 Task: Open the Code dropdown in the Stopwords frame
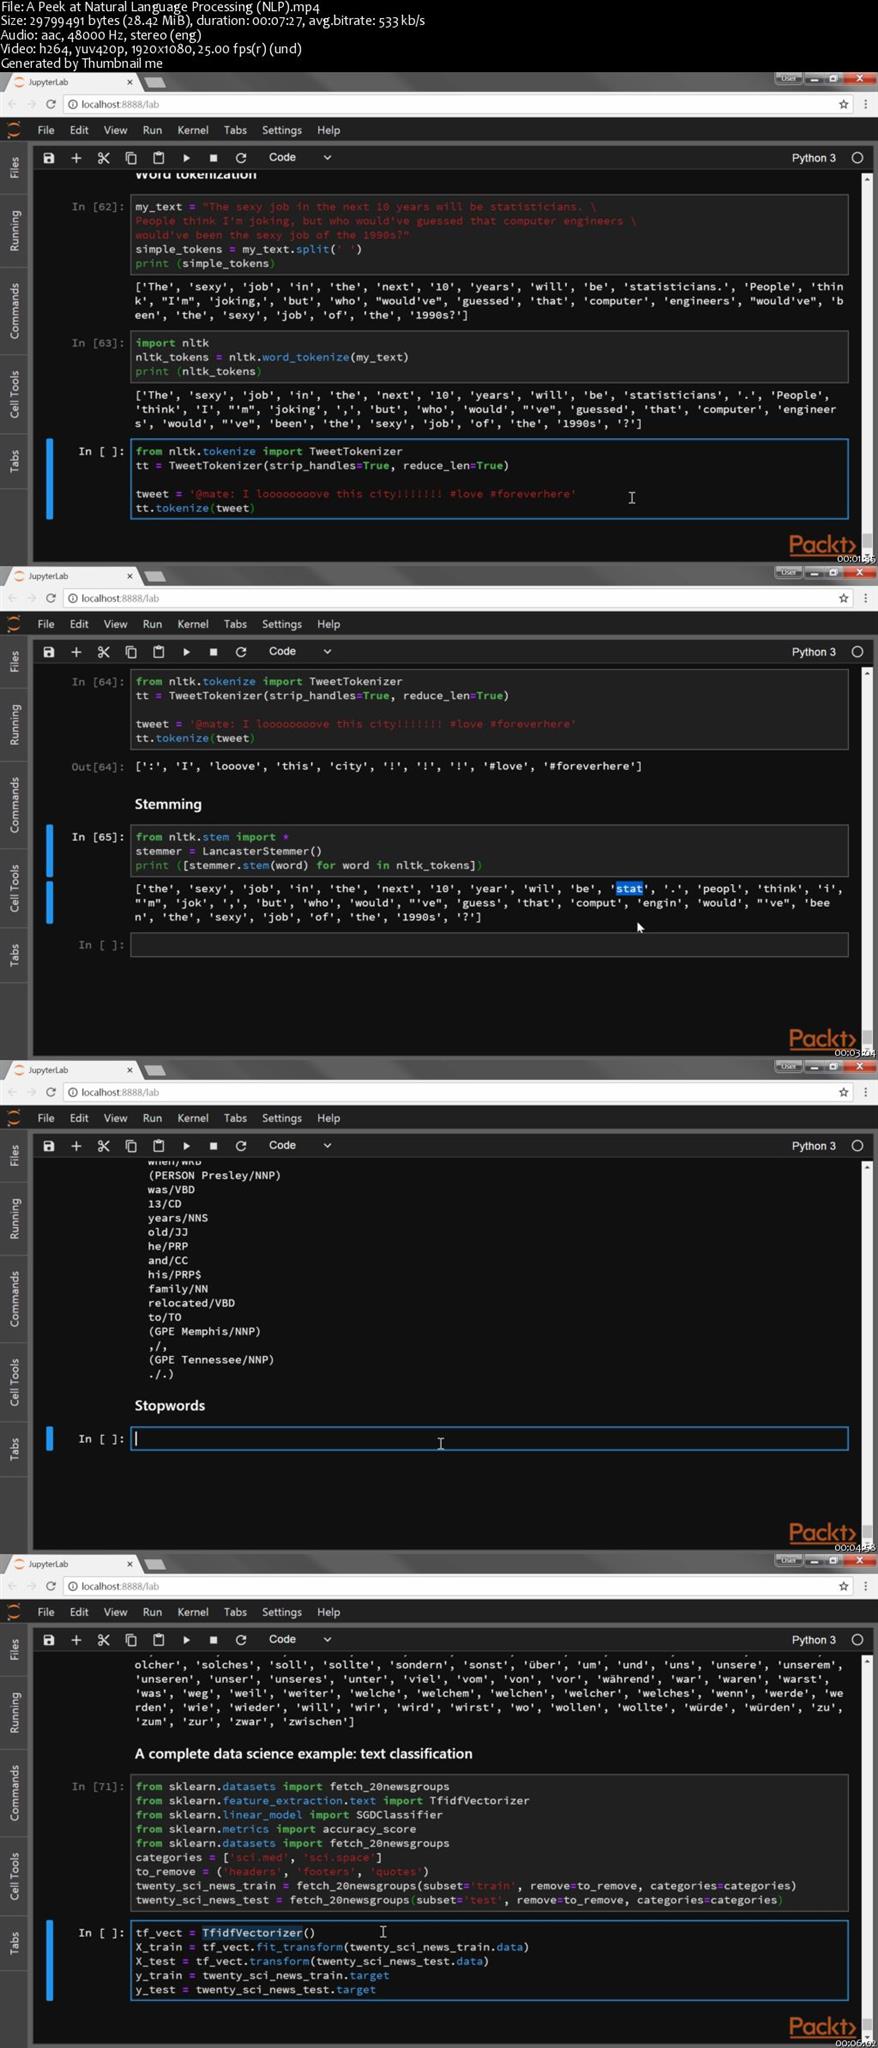(x=299, y=1146)
